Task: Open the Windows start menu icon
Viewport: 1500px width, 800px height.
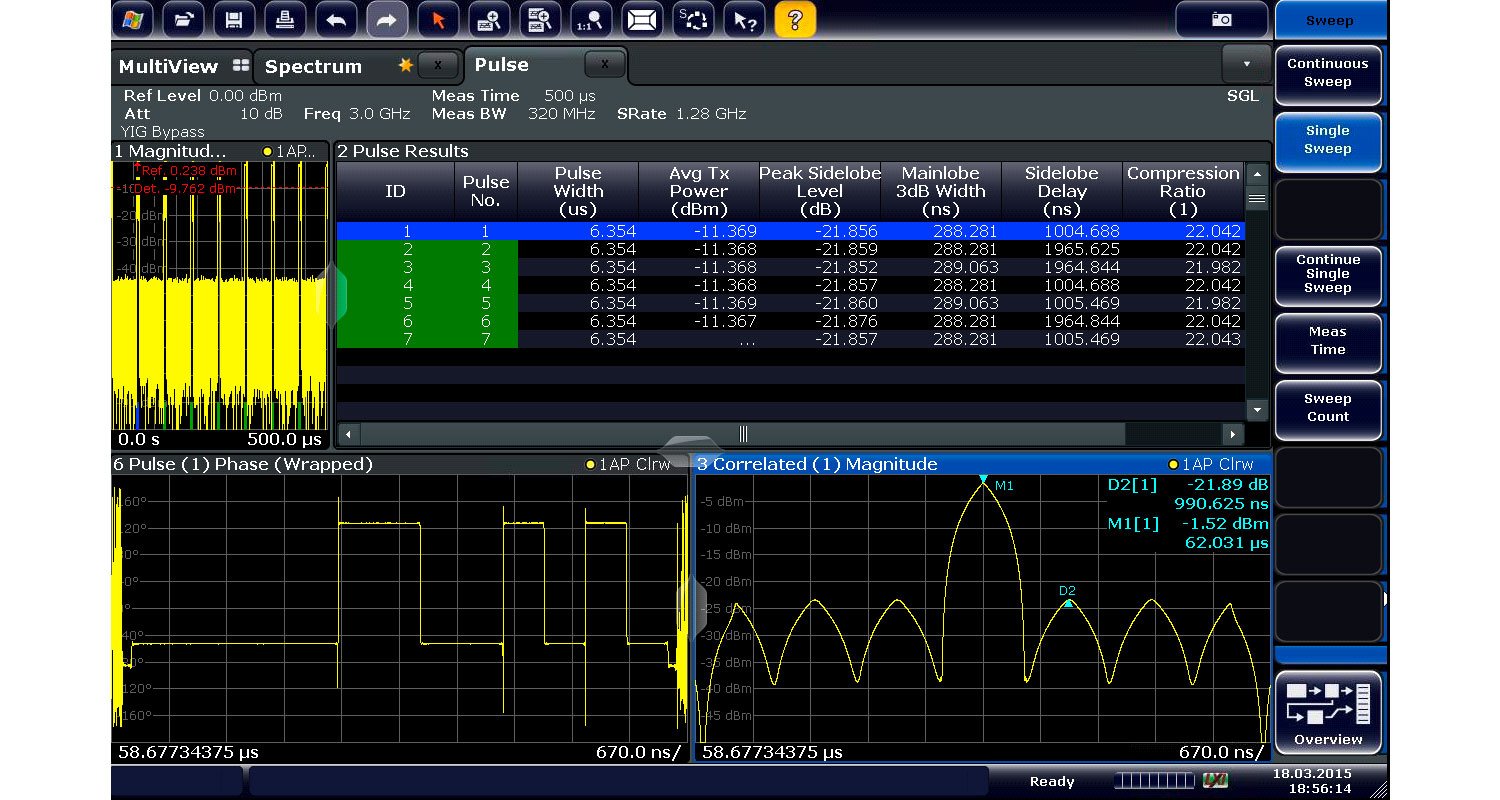Action: tap(132, 19)
